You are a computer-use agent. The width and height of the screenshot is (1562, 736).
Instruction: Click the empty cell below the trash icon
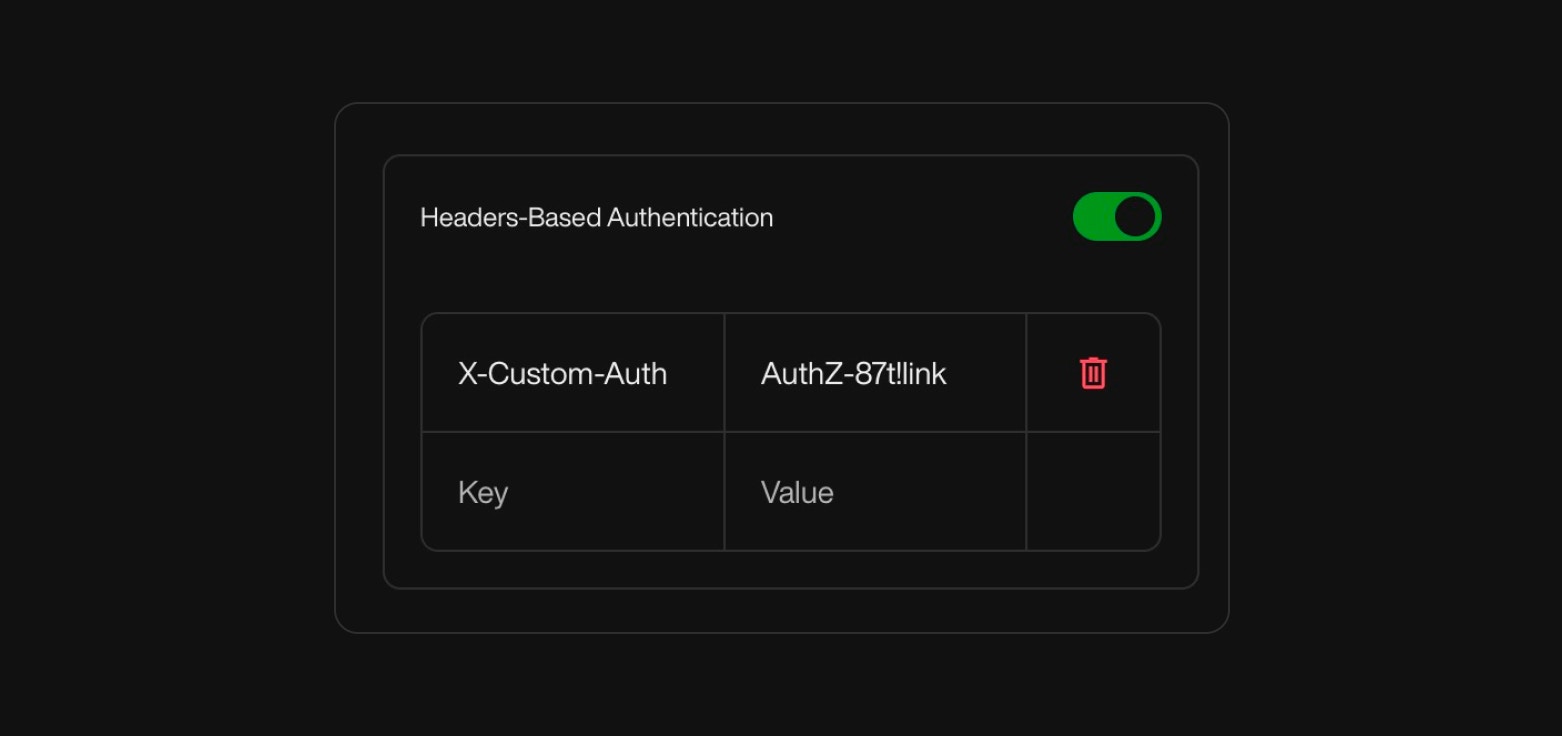[x=1093, y=491]
